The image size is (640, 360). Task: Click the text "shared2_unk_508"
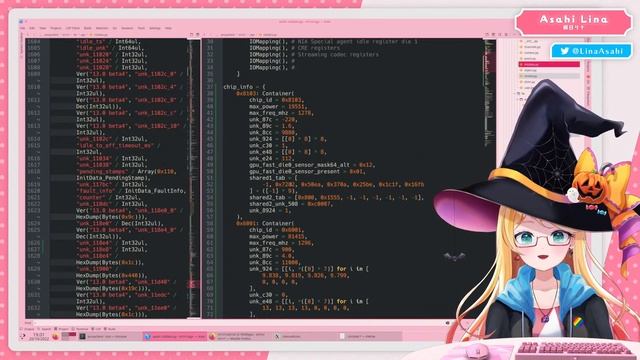273,204
